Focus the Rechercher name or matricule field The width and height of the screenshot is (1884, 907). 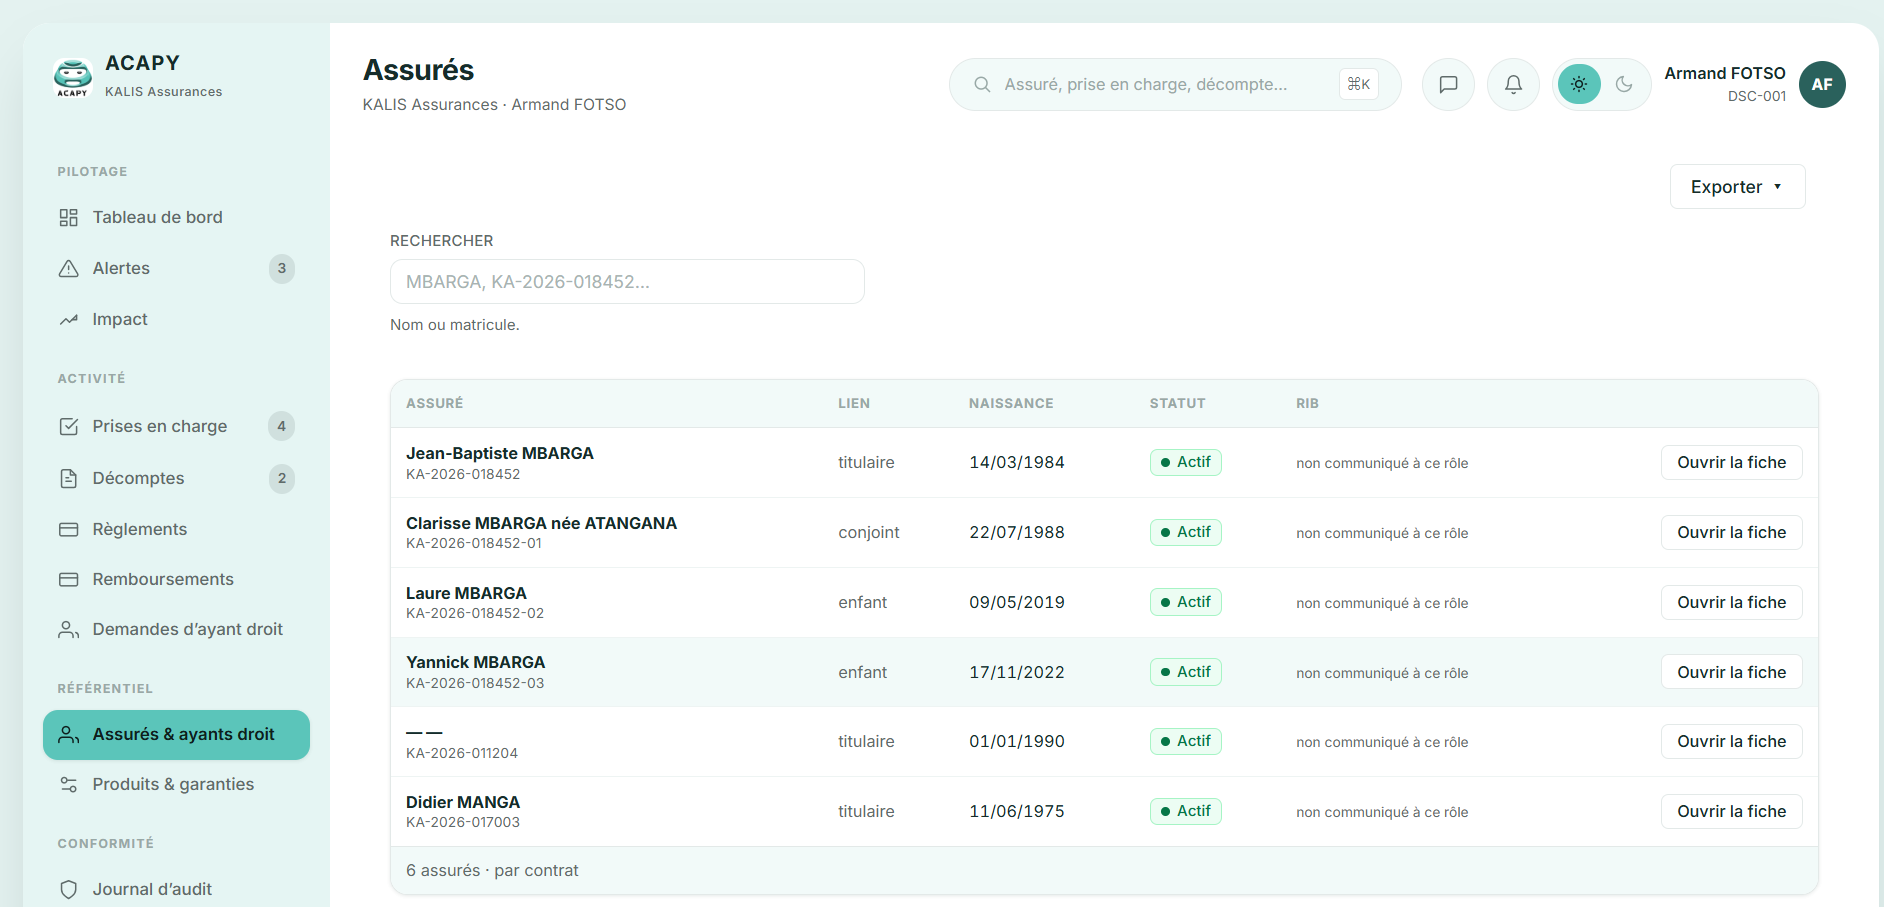pyautogui.click(x=627, y=282)
